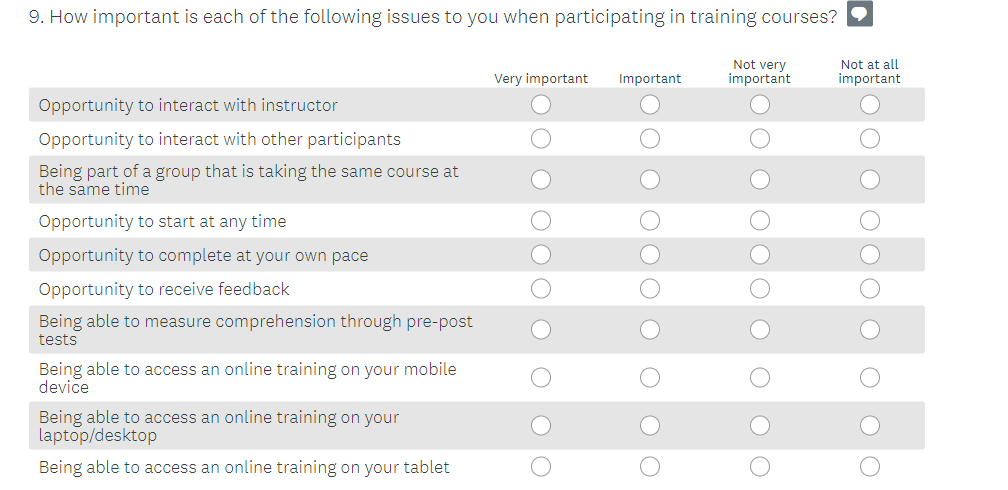Mark interacting with other participants as Important
Screen dimensions: 1008x490
(x=650, y=139)
